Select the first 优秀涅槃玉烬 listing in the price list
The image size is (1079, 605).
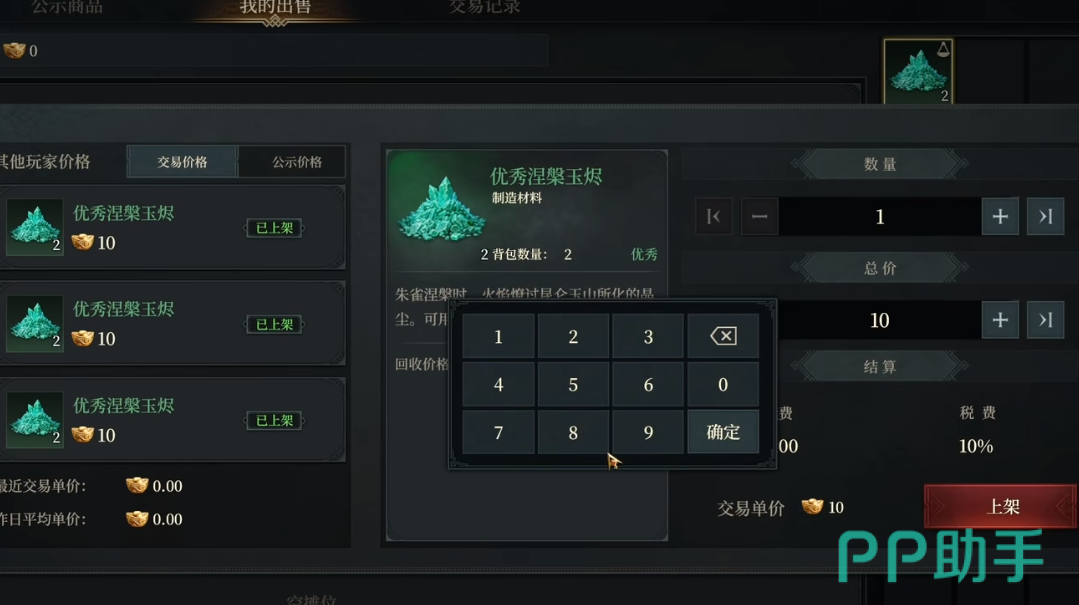172,227
